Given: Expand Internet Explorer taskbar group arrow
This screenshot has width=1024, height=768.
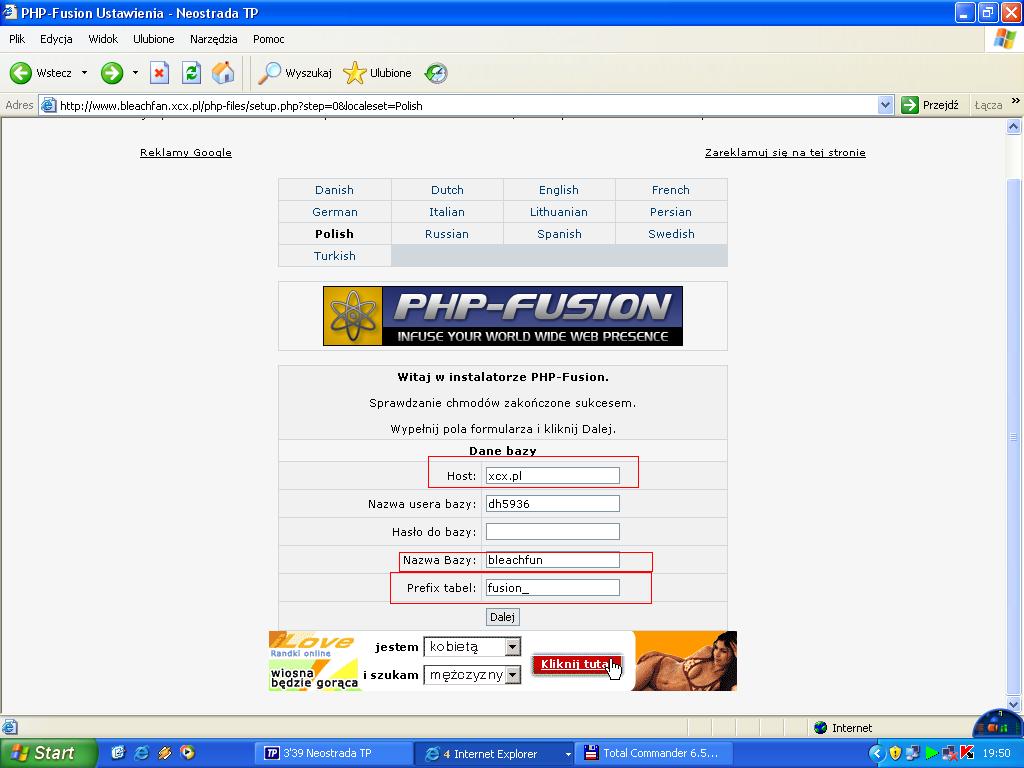Looking at the screenshot, I should (568, 754).
